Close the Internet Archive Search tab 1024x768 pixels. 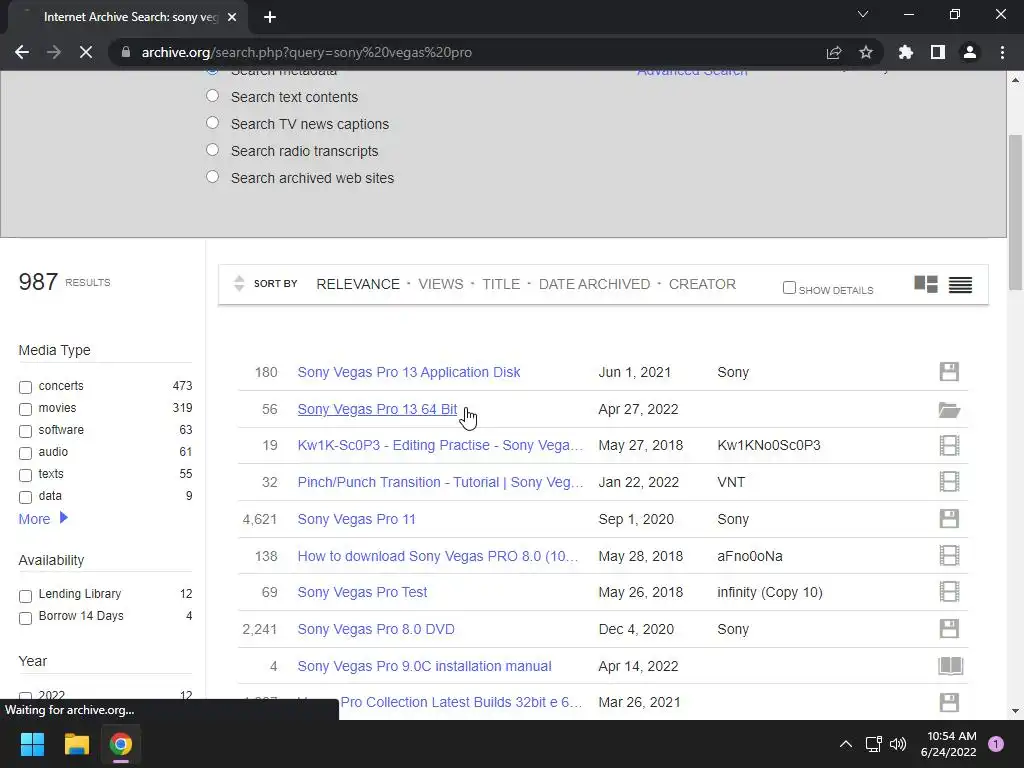tap(232, 17)
